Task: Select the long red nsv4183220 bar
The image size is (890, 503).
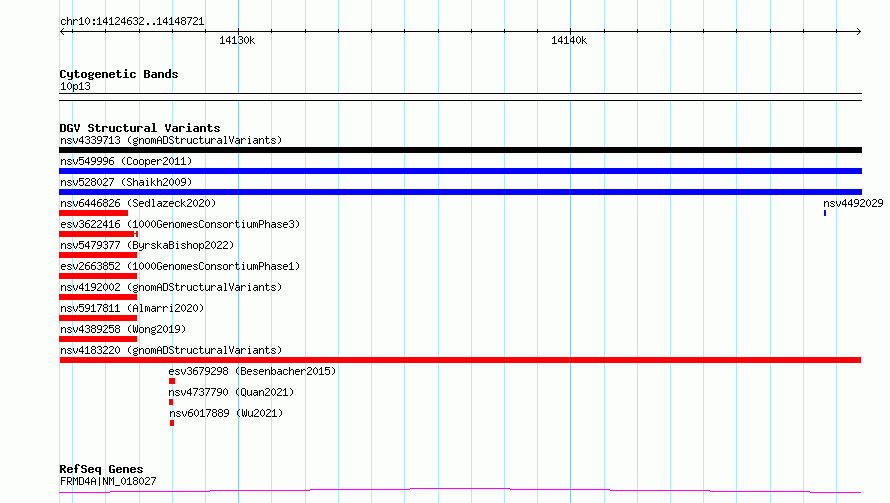Action: pos(460,360)
